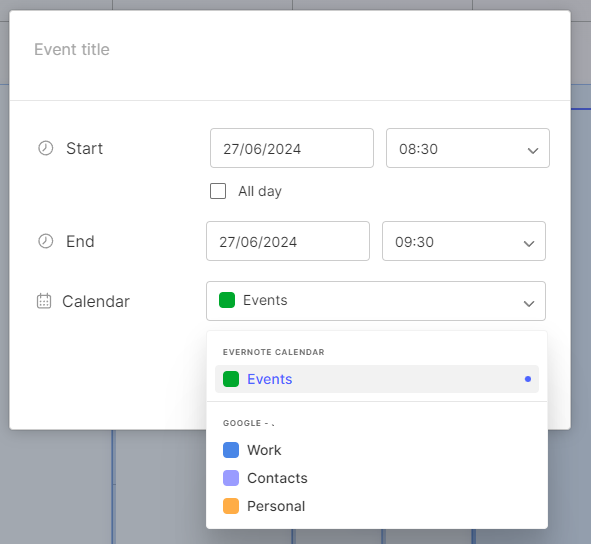Click the Start time chevron arrow

(533, 150)
